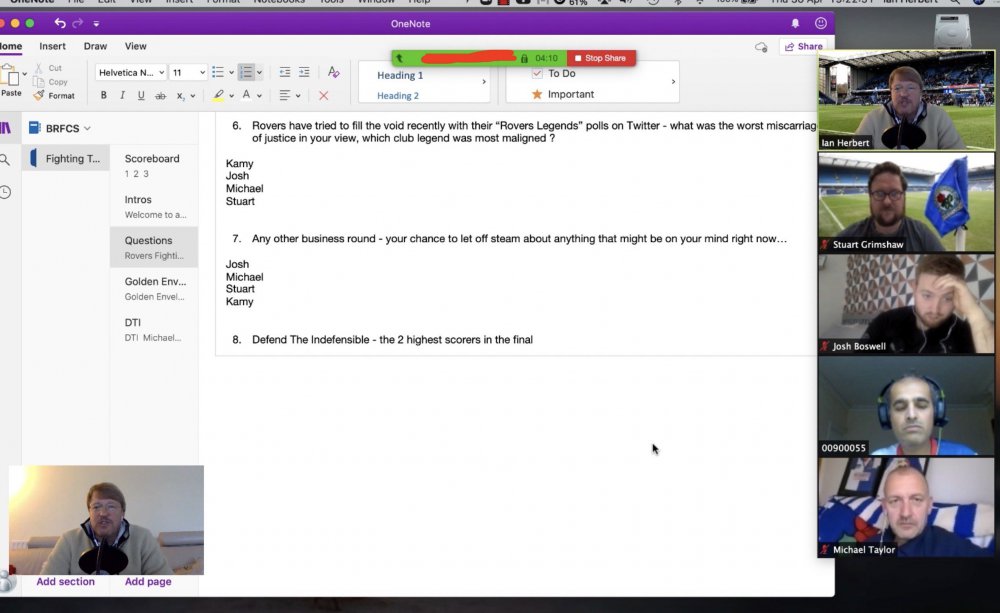Select Stuart Grimshaw's video tile
Screen dimensions: 1000x613
(x=906, y=202)
